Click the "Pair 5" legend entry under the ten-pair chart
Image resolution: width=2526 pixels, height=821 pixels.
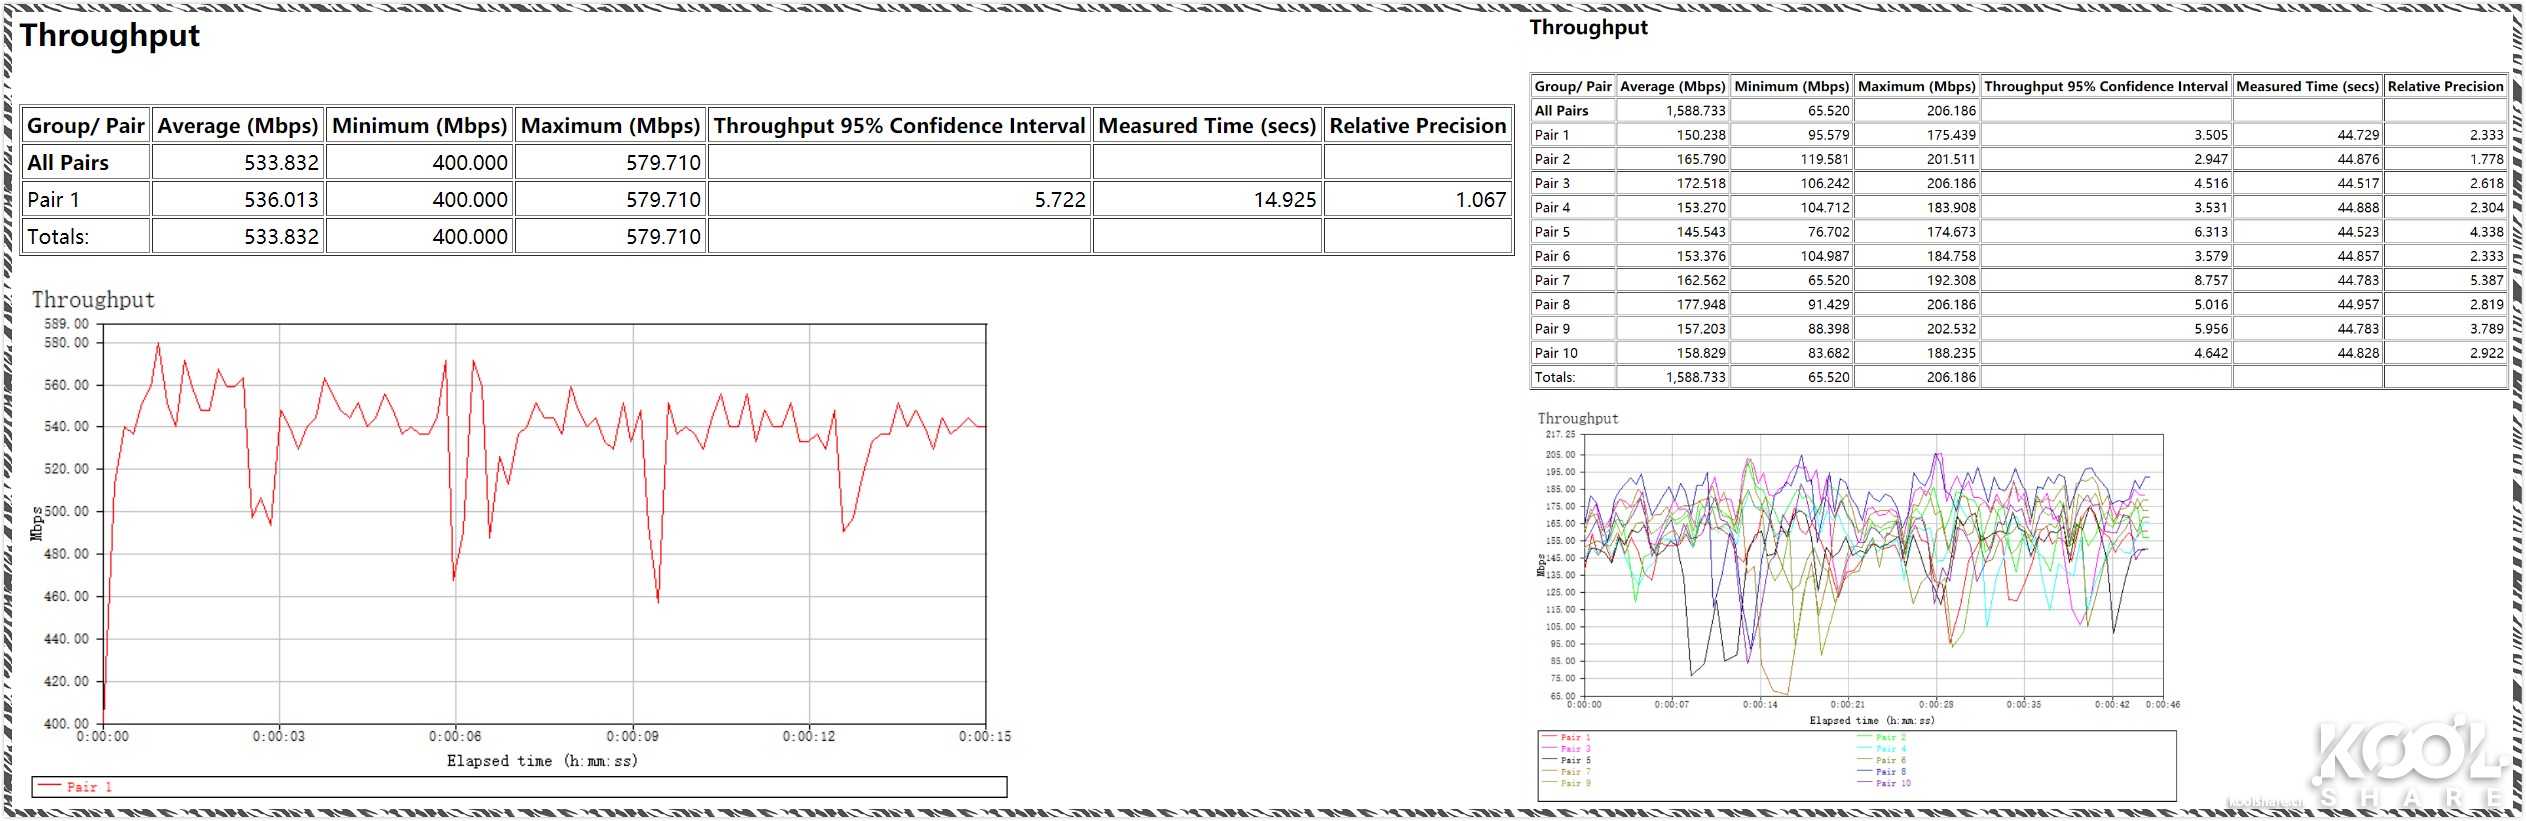pyautogui.click(x=1575, y=761)
